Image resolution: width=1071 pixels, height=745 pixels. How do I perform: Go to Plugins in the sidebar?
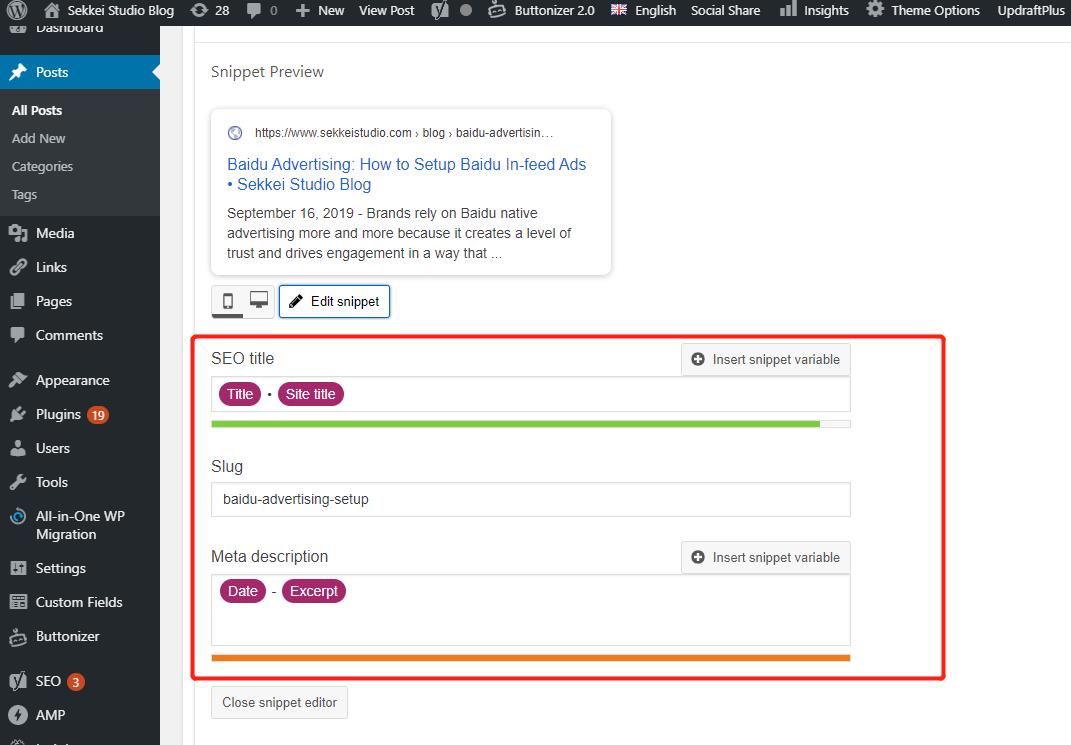[x=58, y=414]
